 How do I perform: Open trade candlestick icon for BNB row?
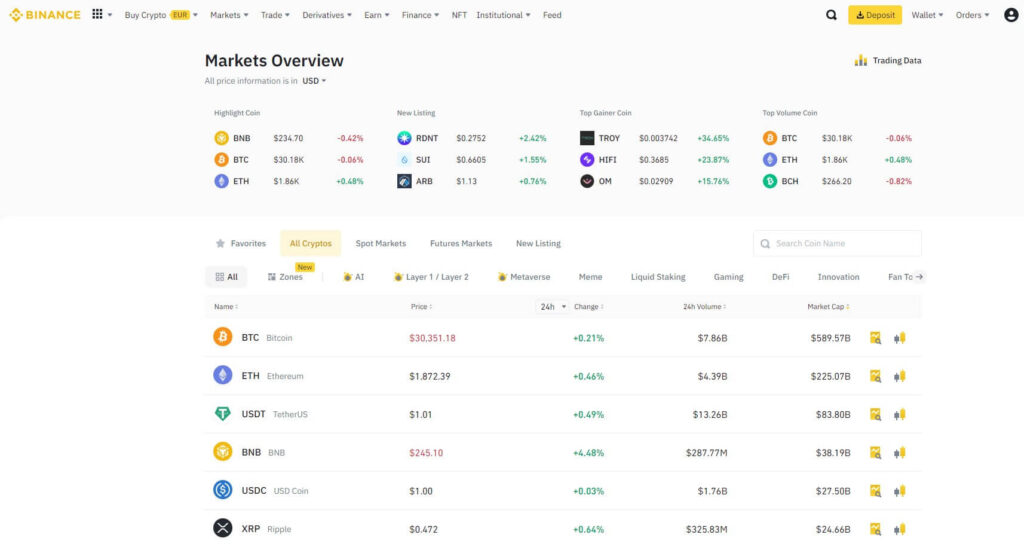pos(899,453)
